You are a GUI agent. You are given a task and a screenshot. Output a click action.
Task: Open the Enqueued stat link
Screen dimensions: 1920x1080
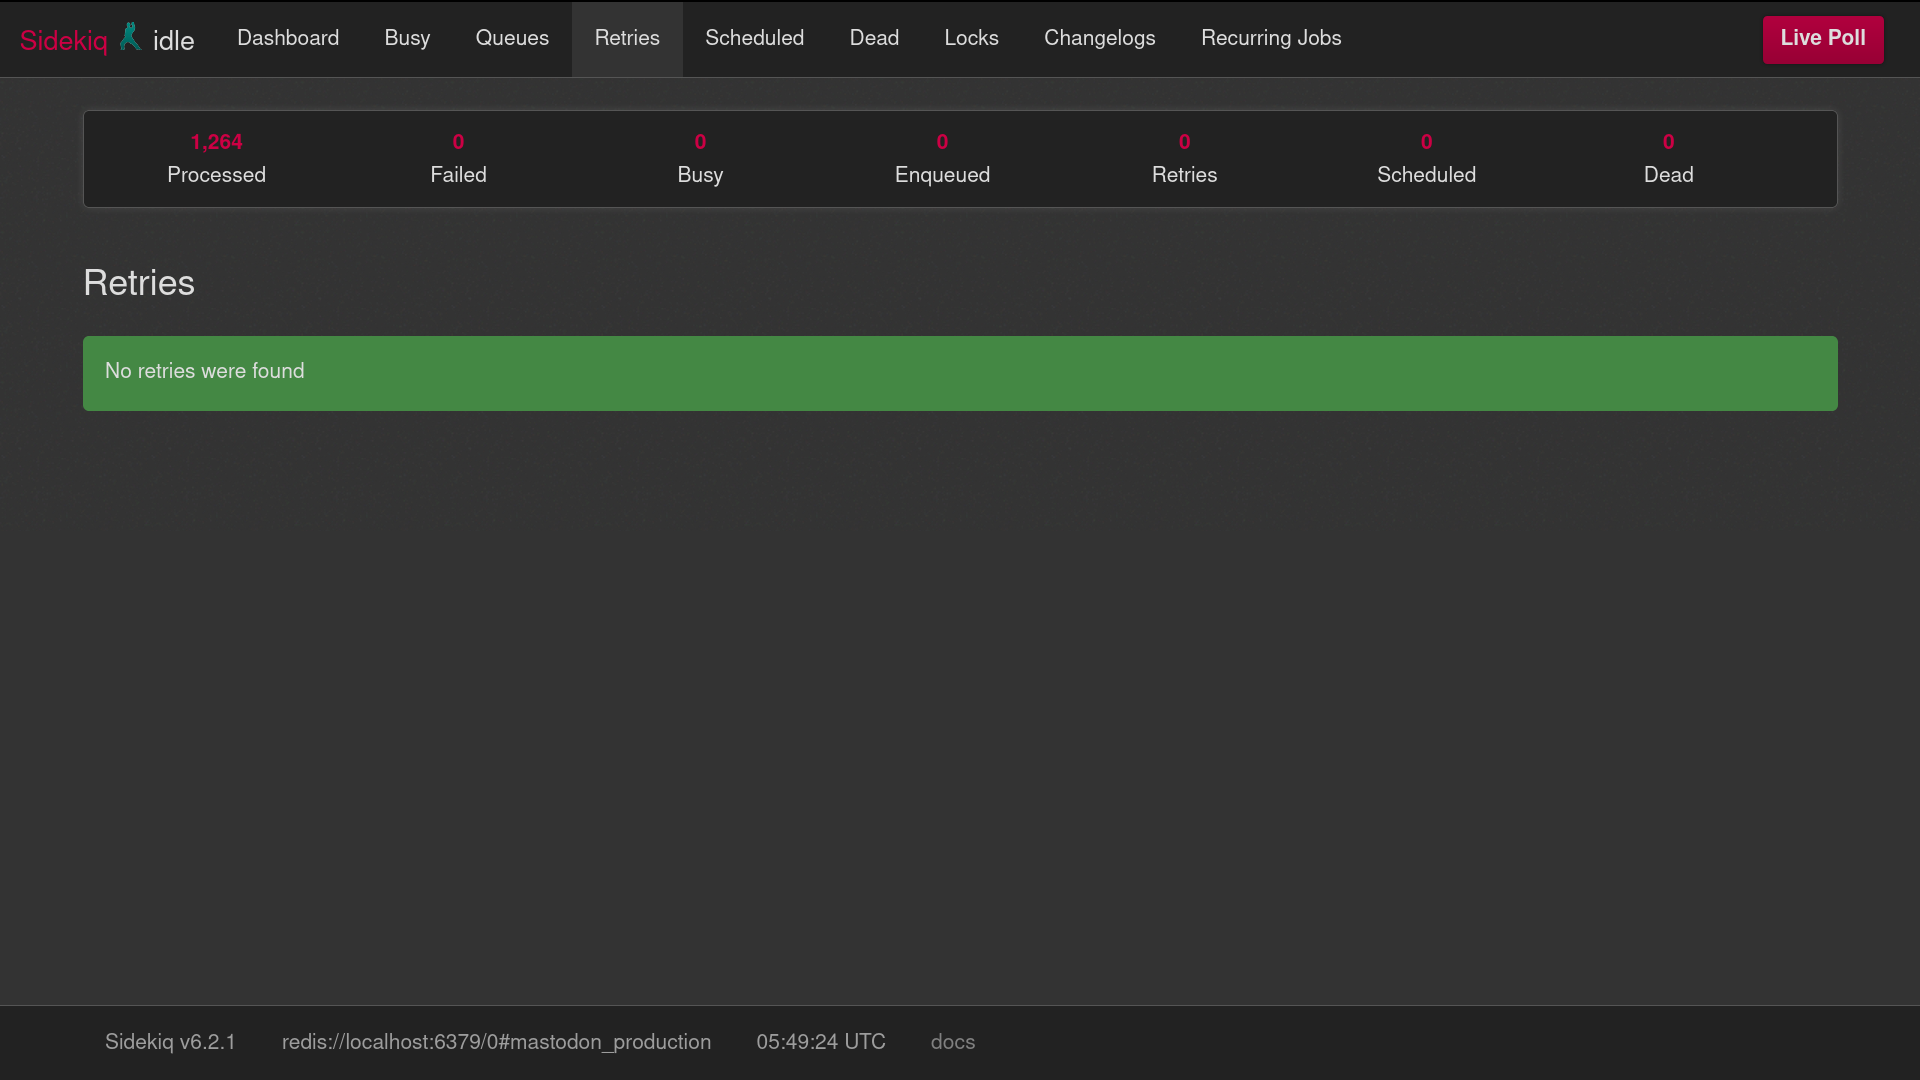(942, 159)
